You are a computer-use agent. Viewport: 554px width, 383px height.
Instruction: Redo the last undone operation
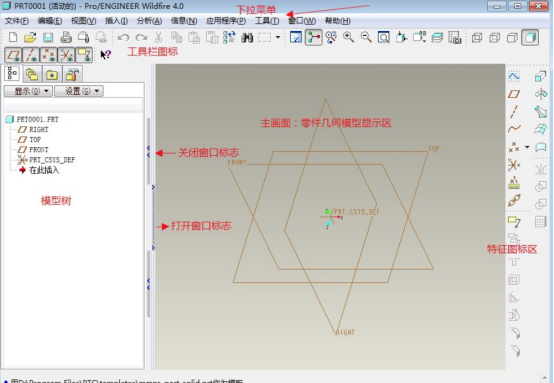[x=141, y=37]
